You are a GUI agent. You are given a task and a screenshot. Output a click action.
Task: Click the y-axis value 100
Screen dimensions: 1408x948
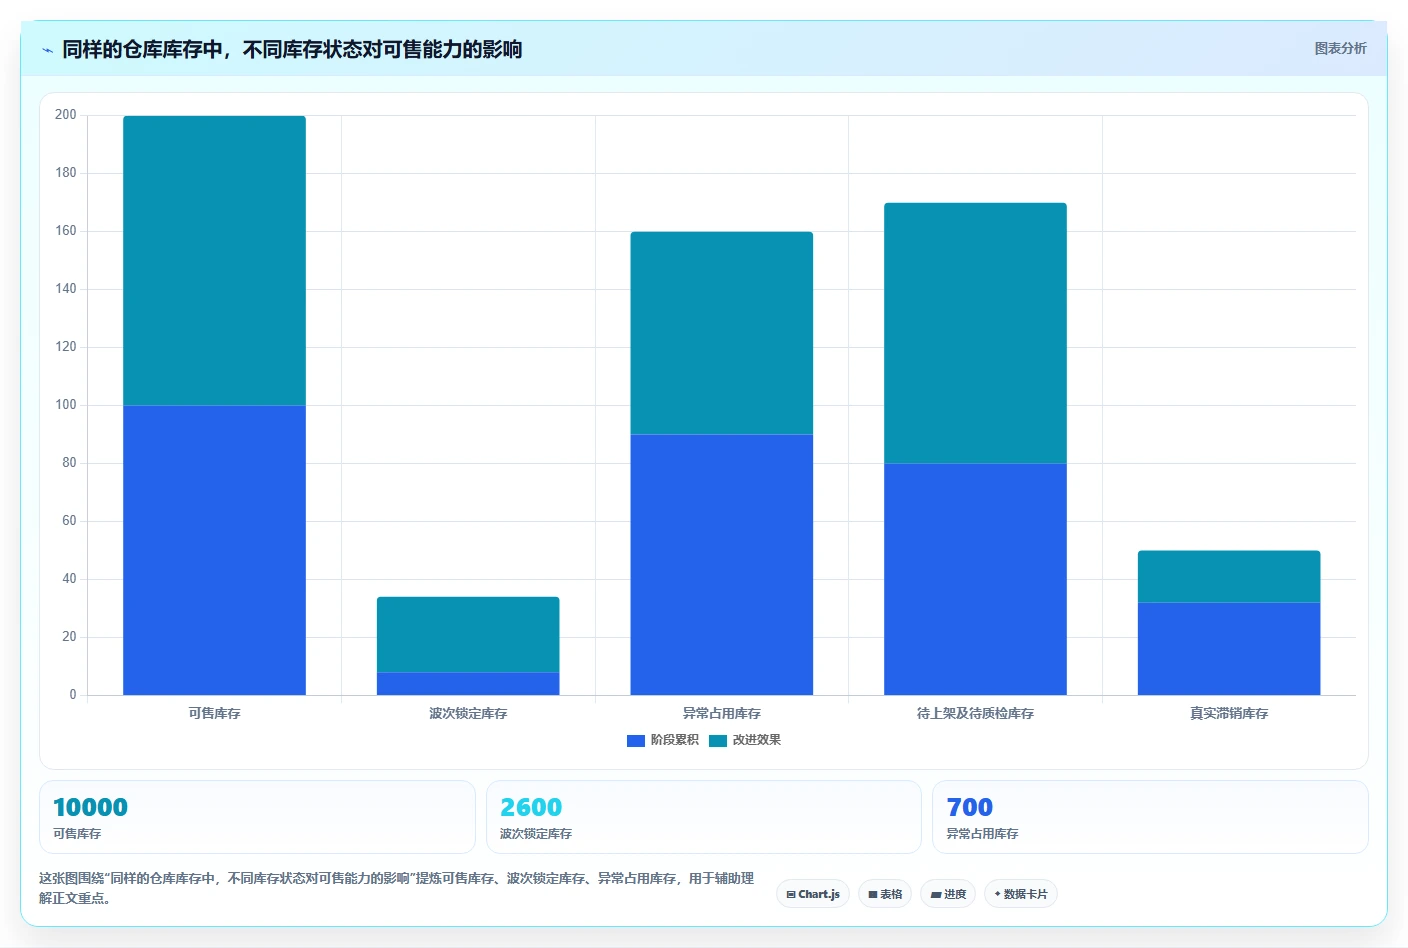point(65,405)
